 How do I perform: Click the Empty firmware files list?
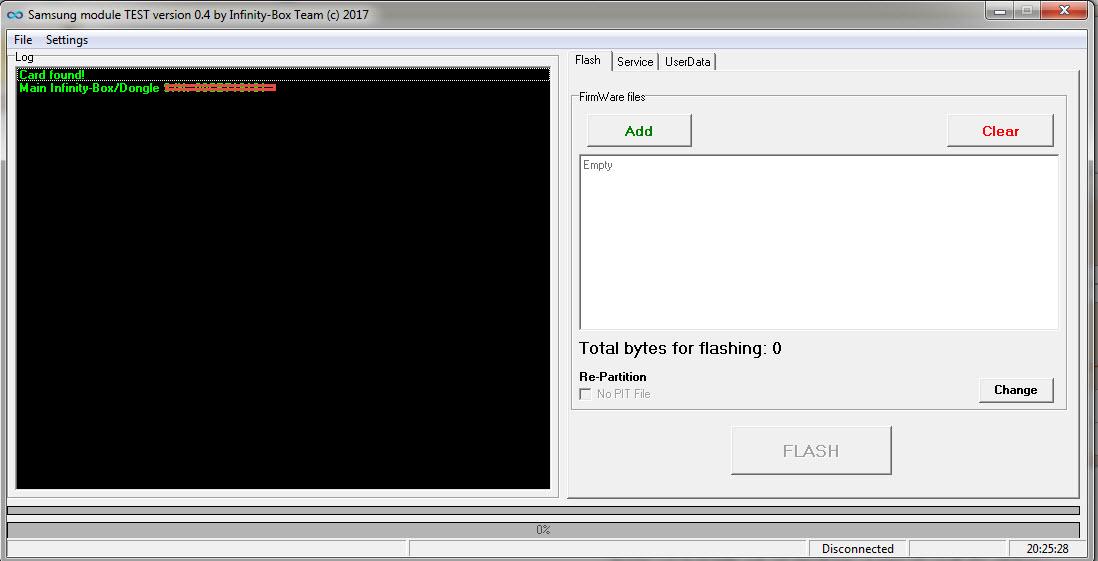(819, 242)
